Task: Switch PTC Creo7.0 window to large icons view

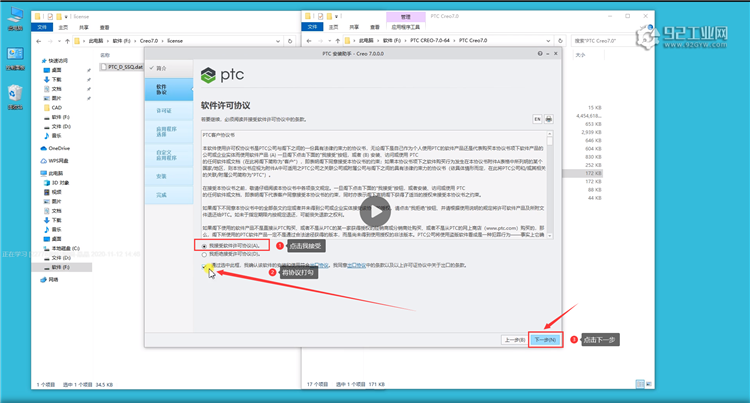Action: [649, 384]
